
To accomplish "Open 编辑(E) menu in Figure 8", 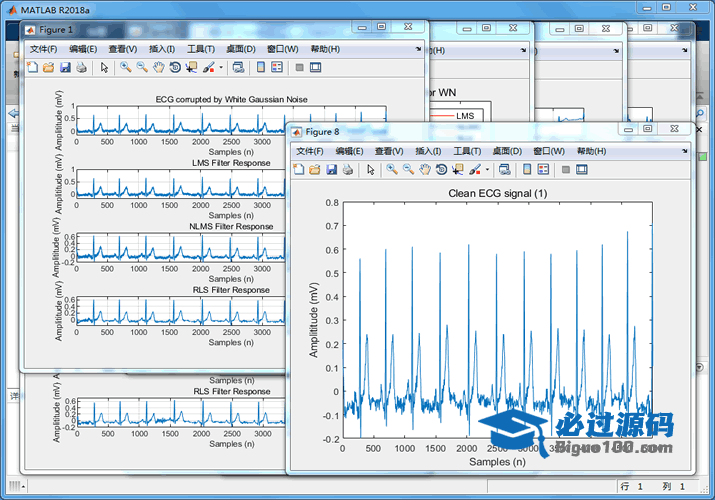I will 349,151.
